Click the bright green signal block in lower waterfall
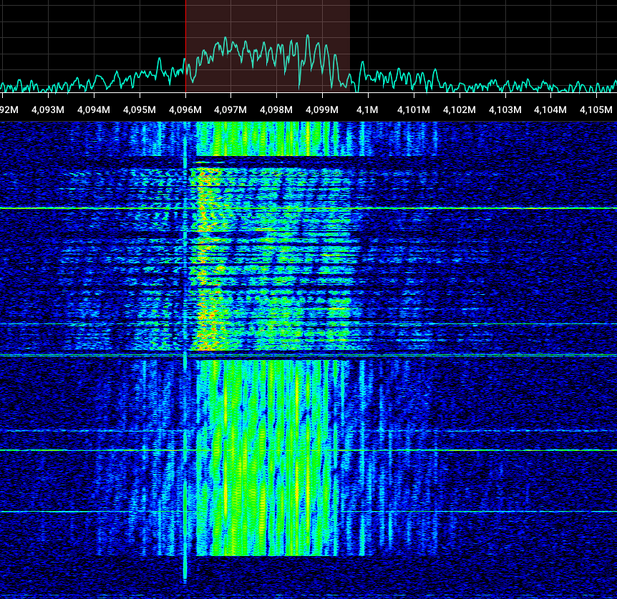617x599 pixels. point(268,458)
